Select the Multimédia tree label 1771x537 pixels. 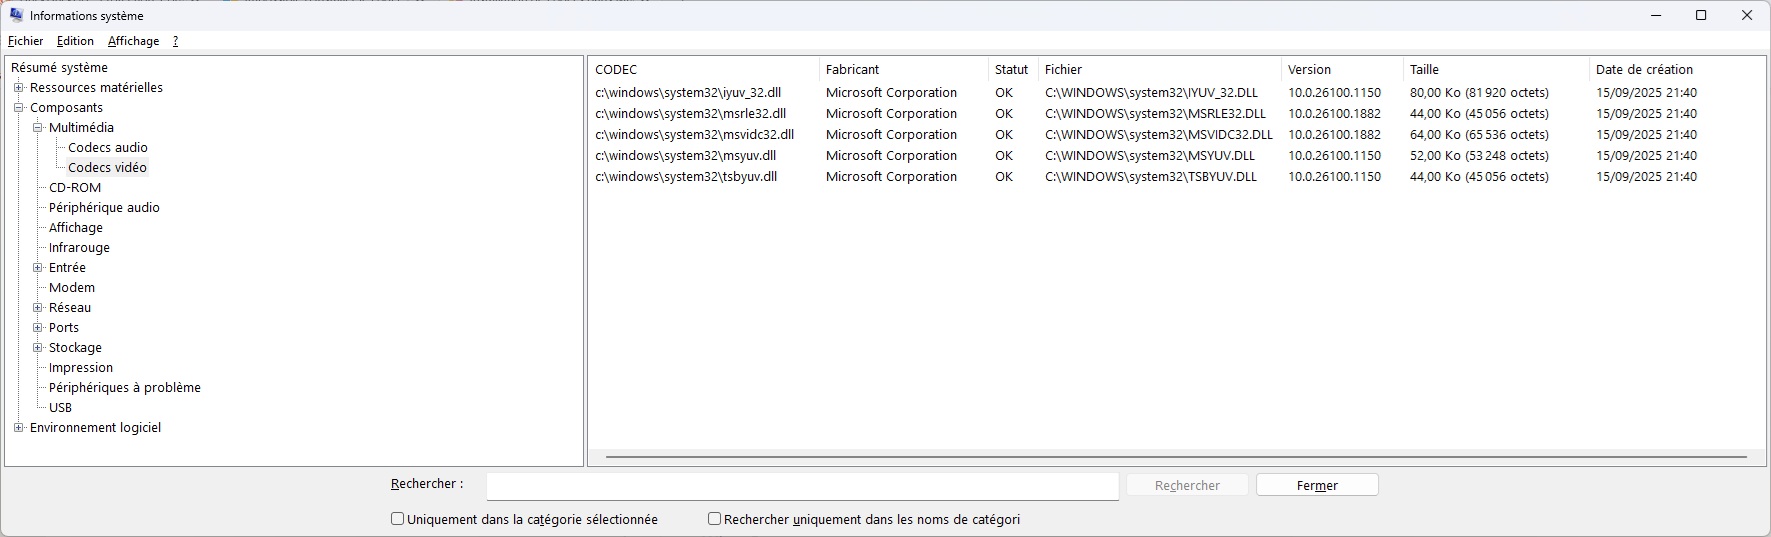click(x=81, y=127)
